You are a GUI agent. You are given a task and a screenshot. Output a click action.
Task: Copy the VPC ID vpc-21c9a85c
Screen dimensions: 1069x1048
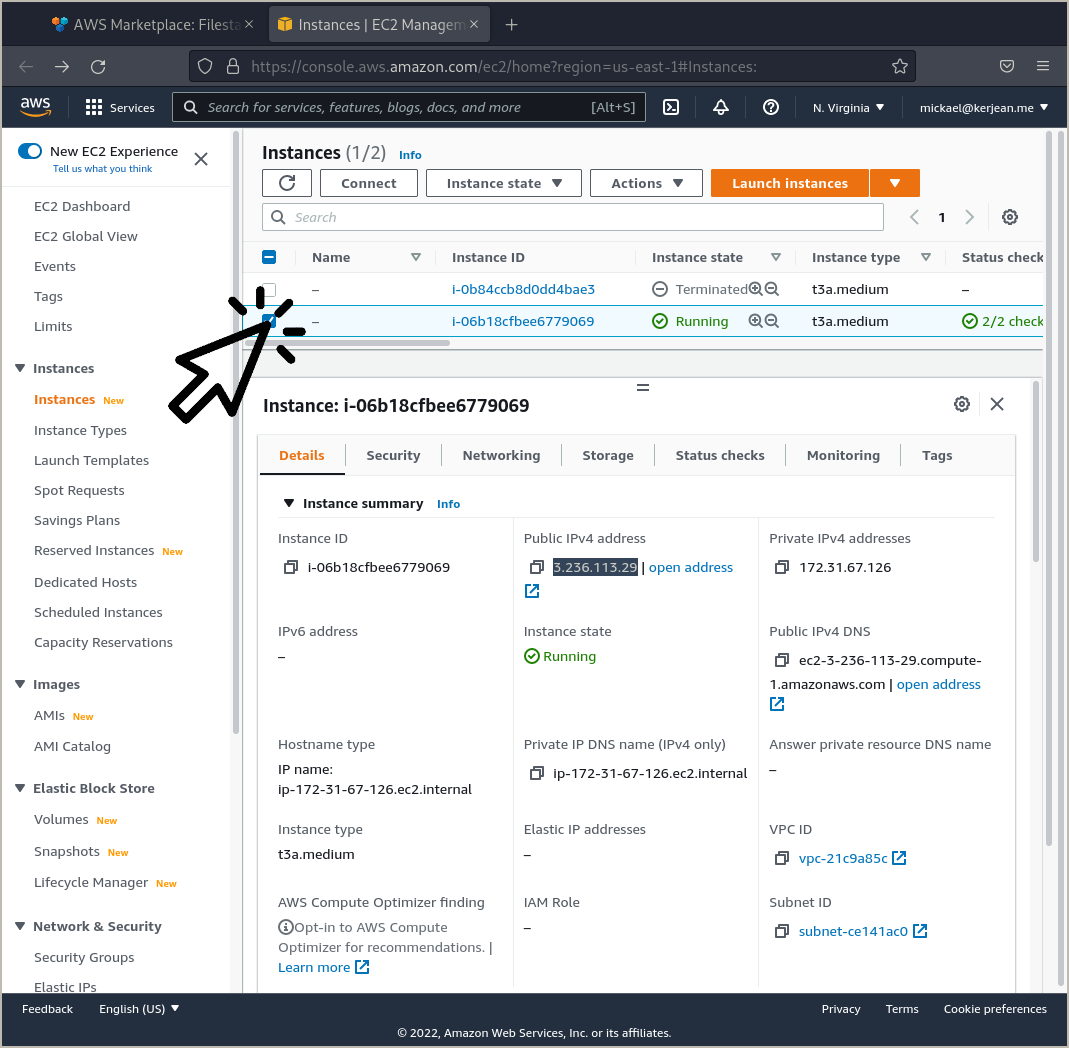coord(782,858)
